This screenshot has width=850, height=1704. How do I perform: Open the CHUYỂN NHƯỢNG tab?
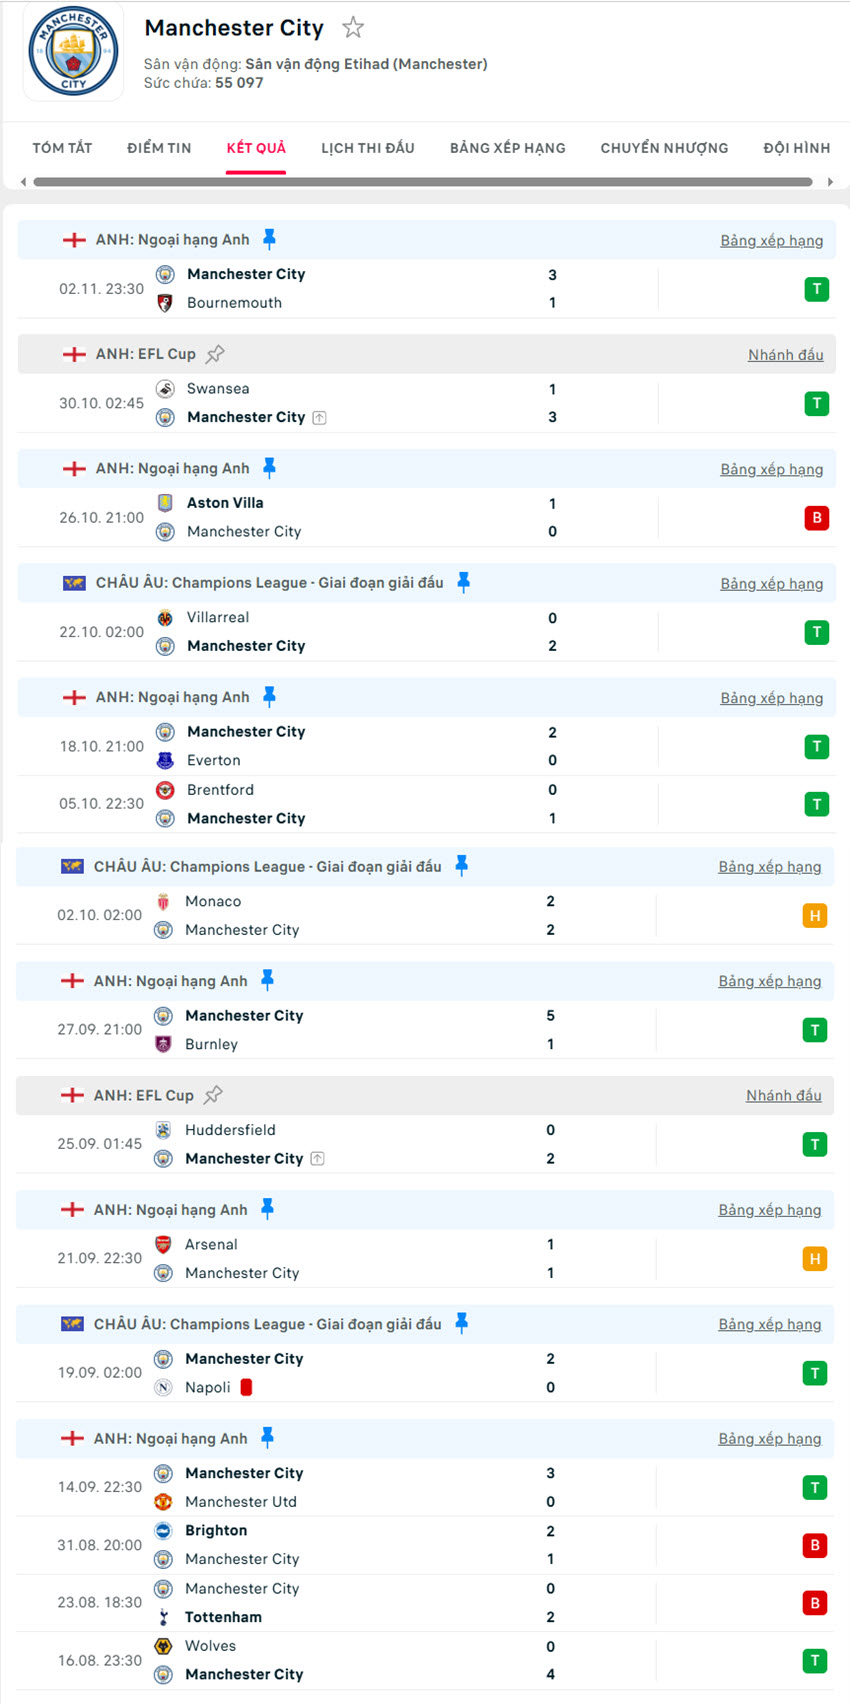click(x=664, y=148)
